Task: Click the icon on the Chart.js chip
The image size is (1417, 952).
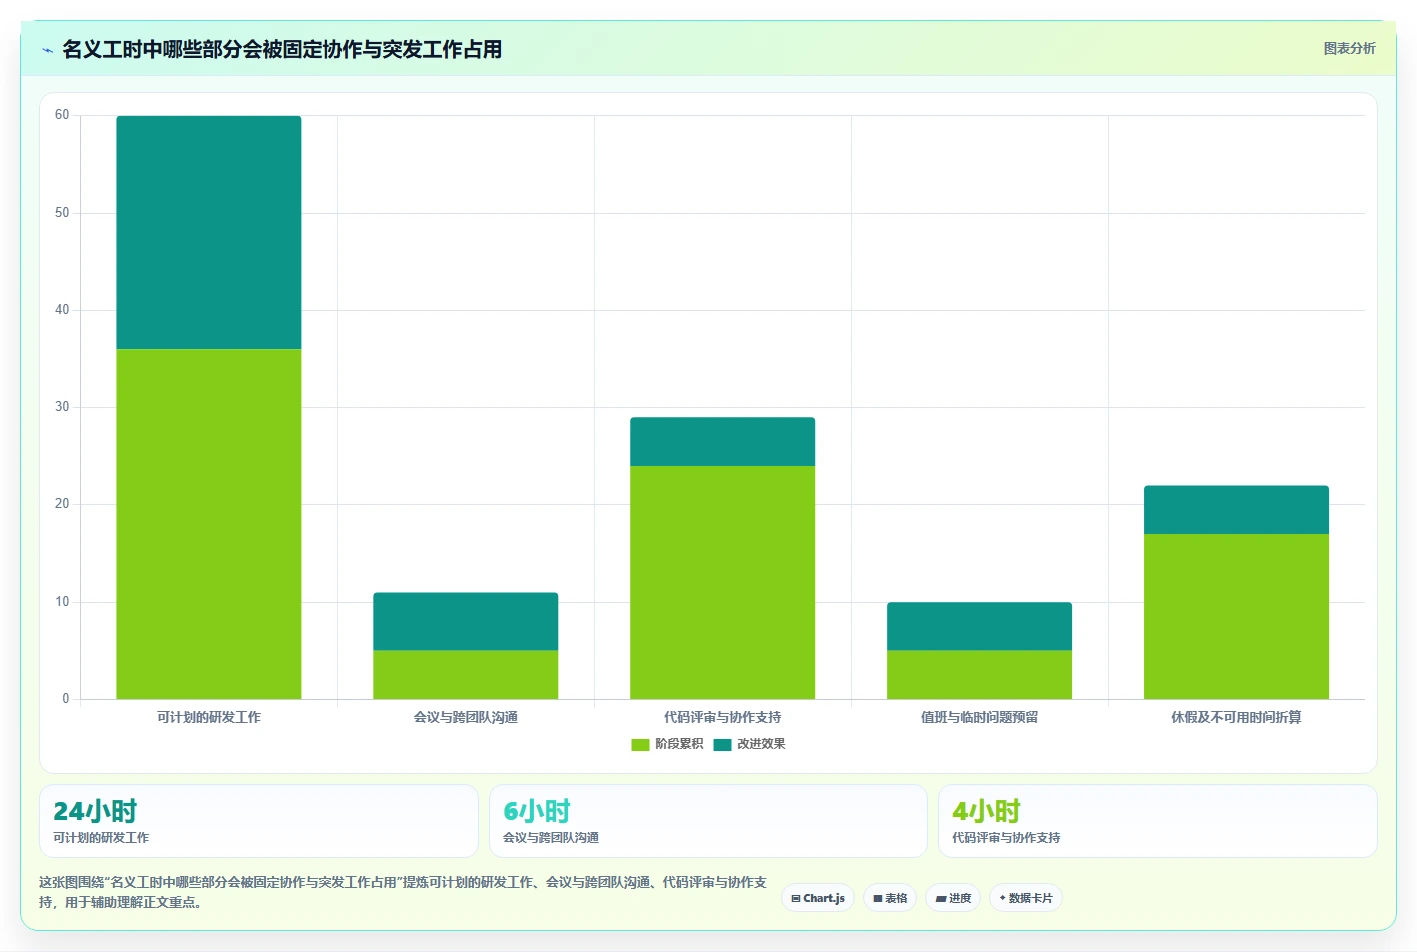Action: pos(796,898)
